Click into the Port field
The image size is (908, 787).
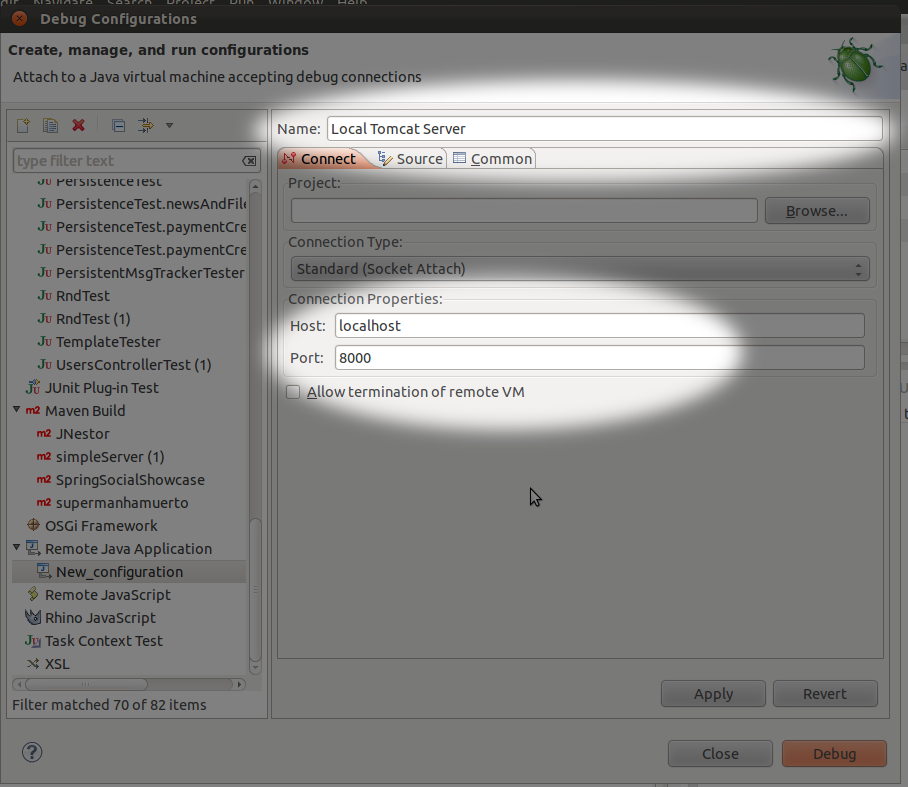599,358
